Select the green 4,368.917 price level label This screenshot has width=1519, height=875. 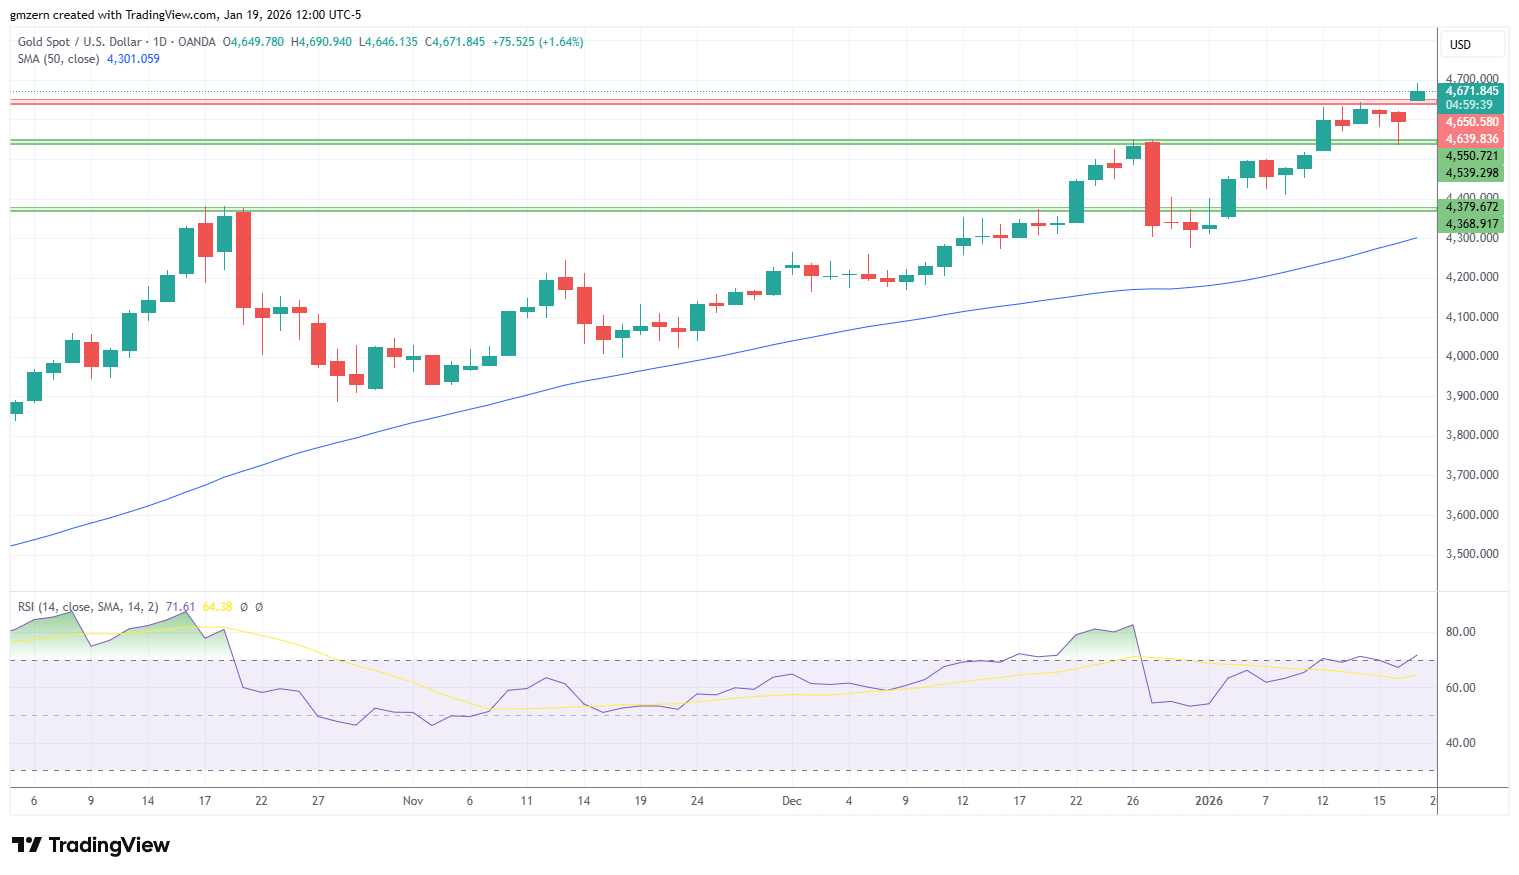point(1471,224)
